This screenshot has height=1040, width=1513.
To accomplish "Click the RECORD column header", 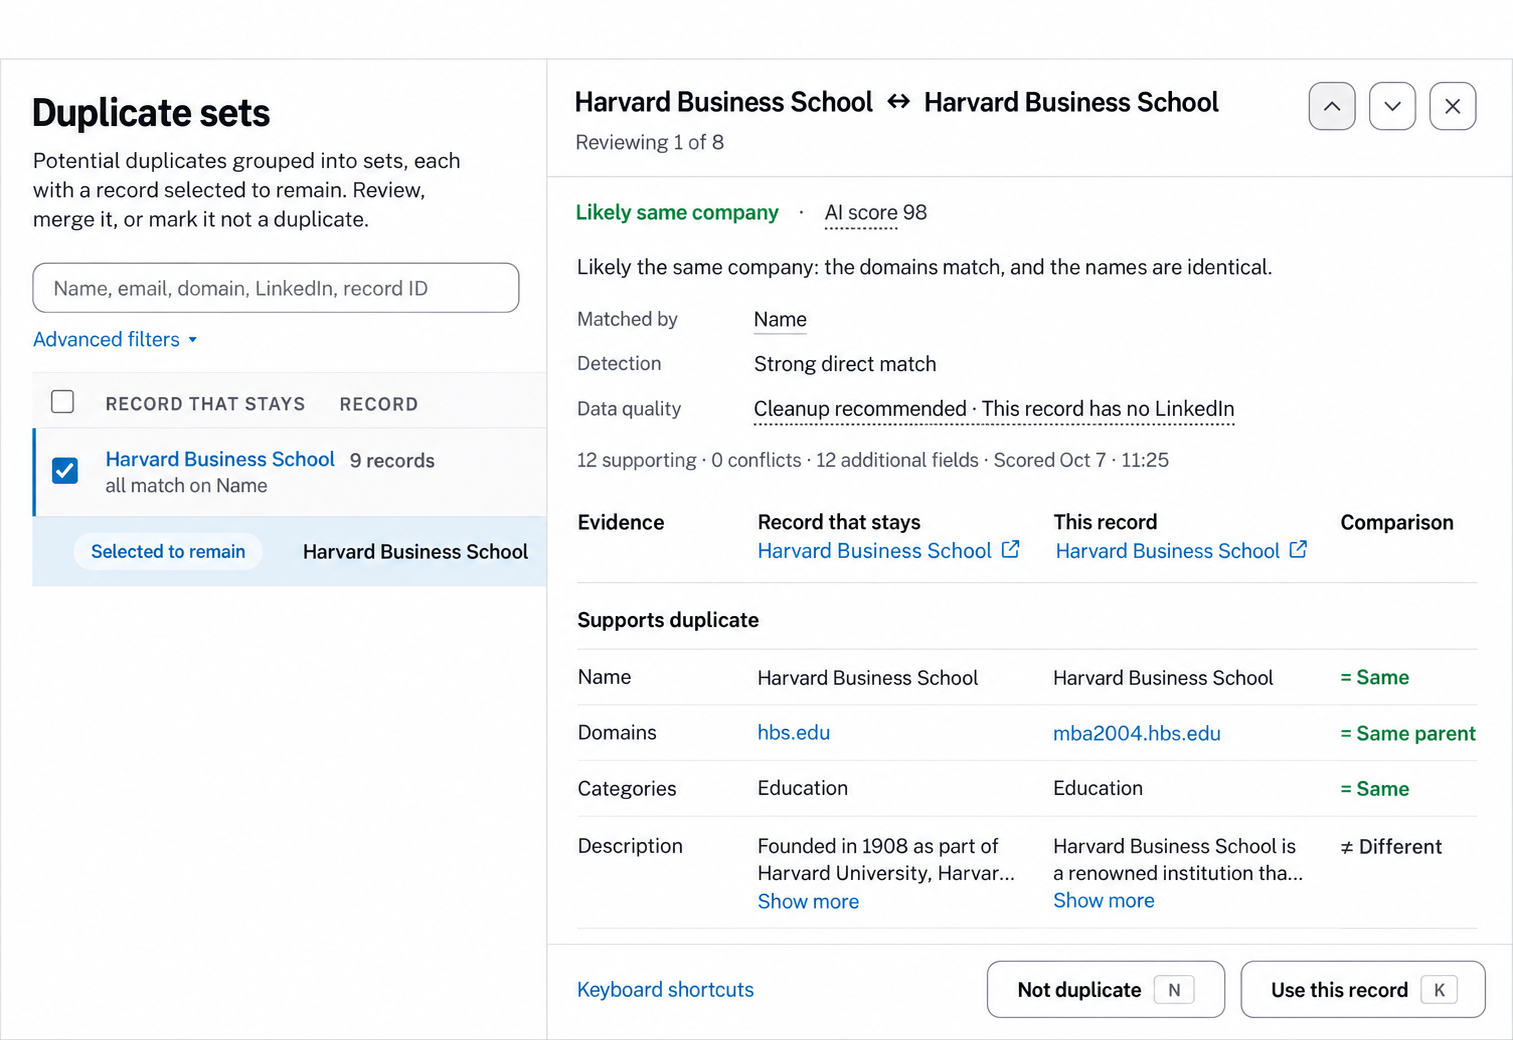I will [x=379, y=404].
